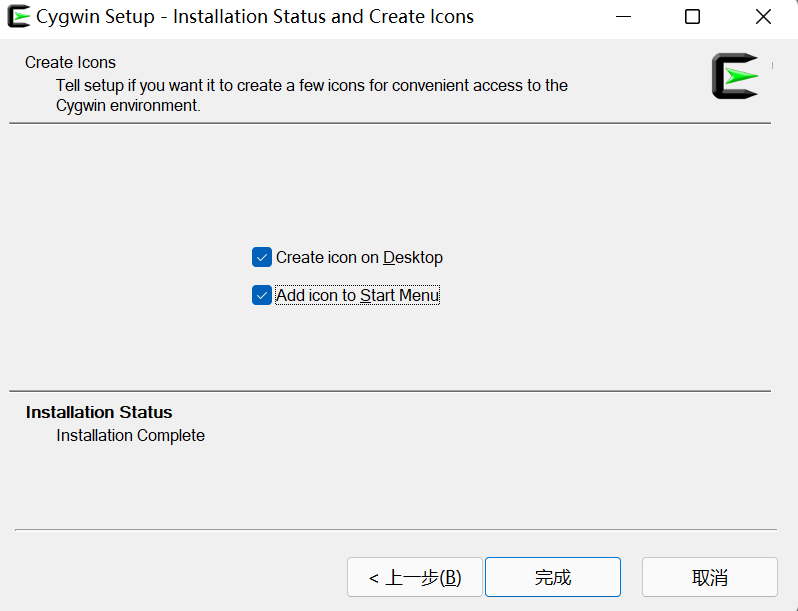Uncheck the Create icon on Desktop checkbox

(262, 258)
